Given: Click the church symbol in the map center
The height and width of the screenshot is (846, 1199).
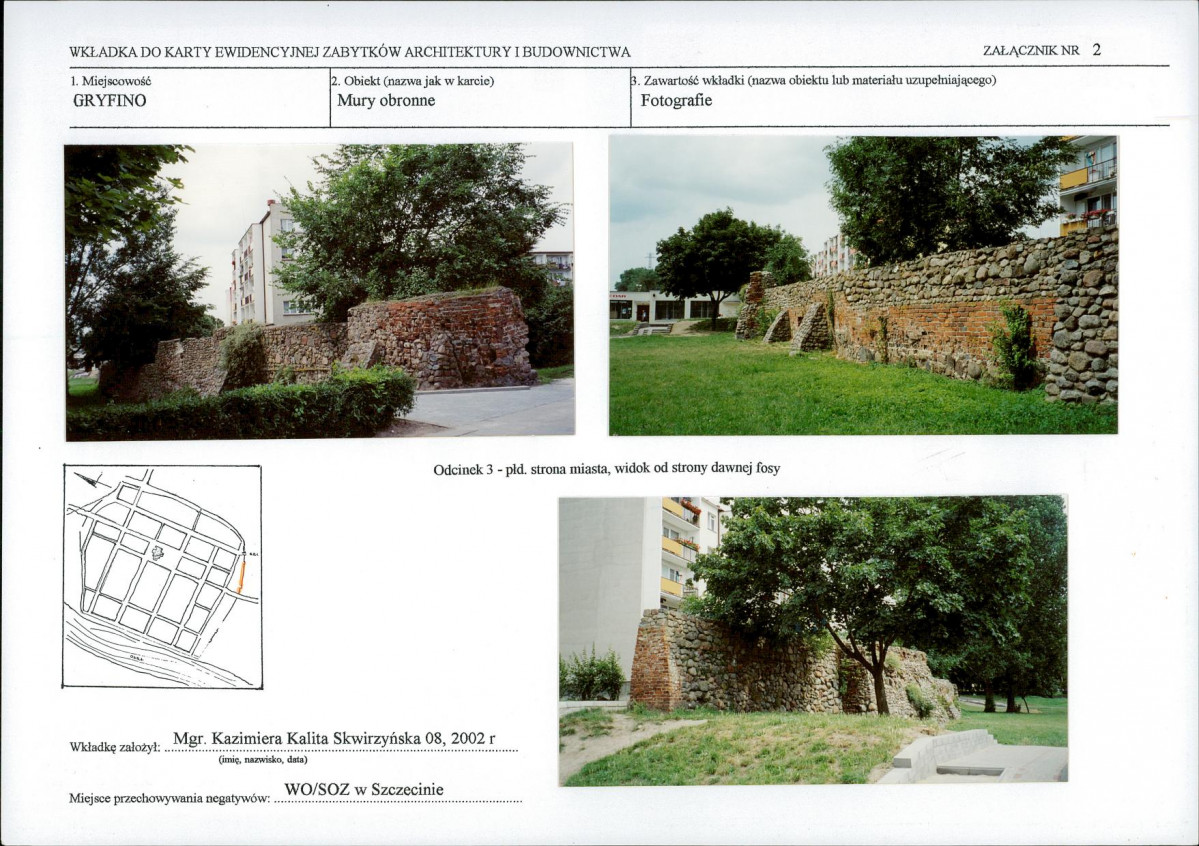Looking at the screenshot, I should (158, 552).
